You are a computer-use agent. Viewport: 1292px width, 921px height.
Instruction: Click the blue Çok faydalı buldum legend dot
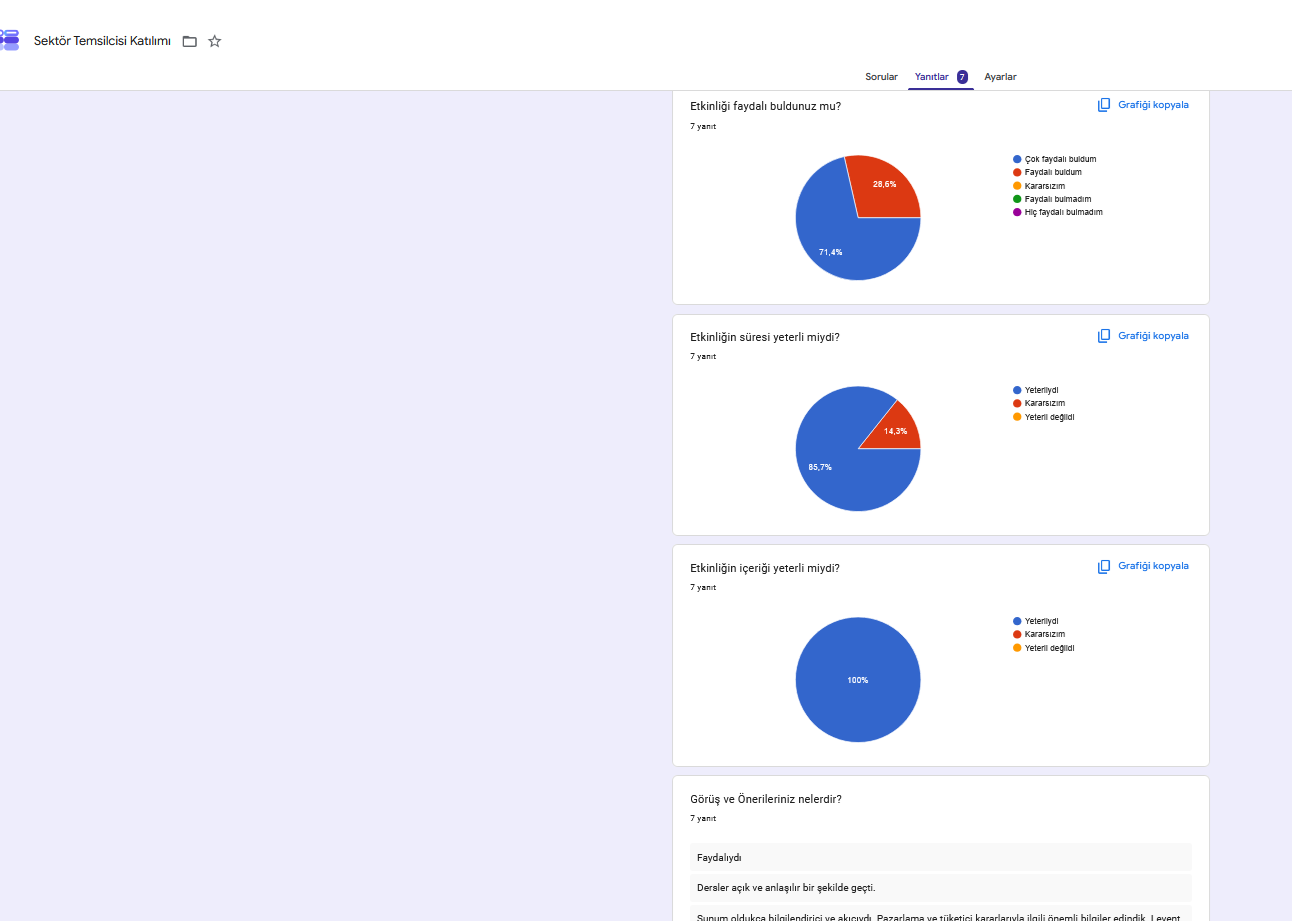tap(1017, 159)
